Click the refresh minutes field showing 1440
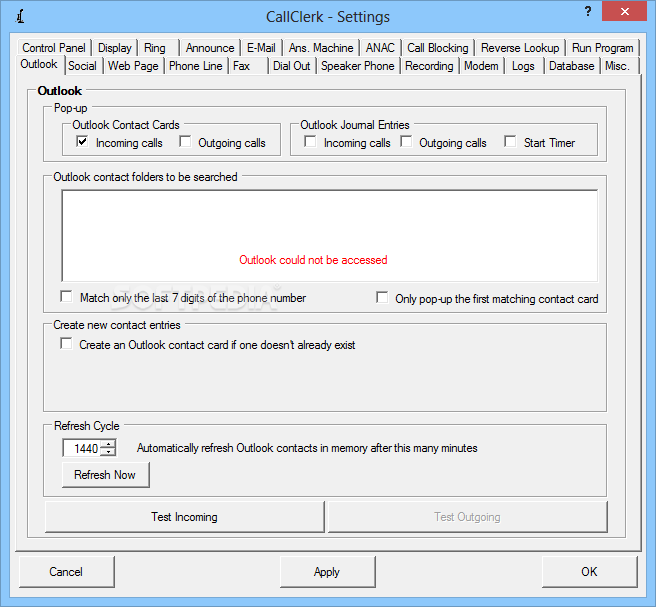The height and width of the screenshot is (607, 656). click(x=82, y=448)
